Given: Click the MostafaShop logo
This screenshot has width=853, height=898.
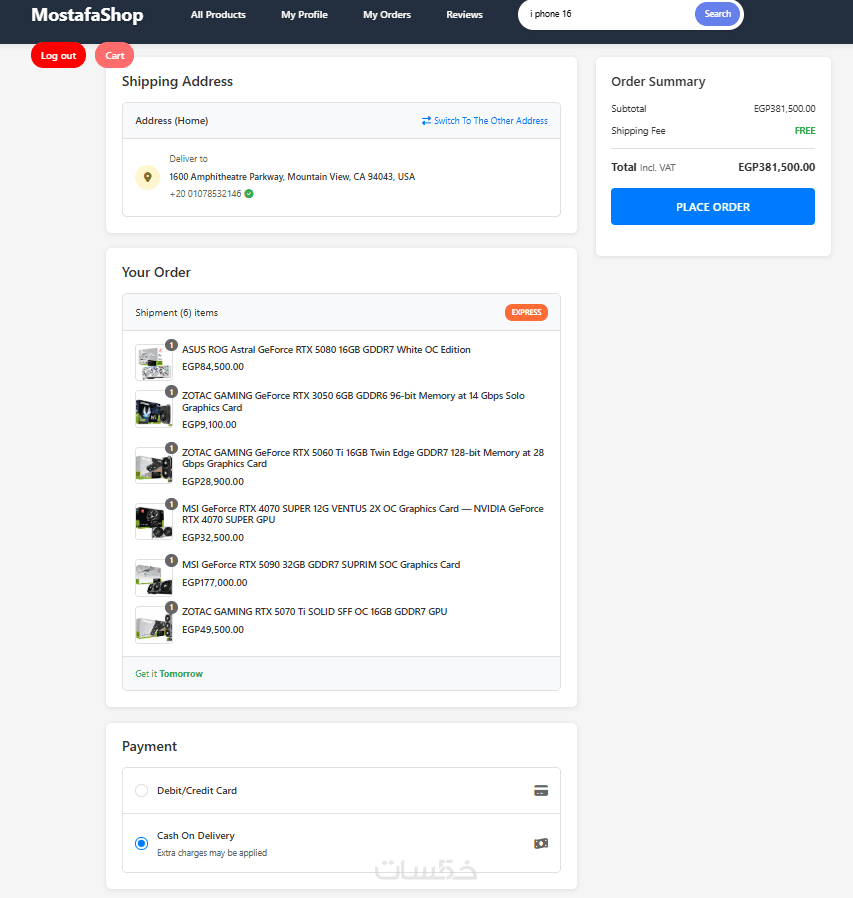Looking at the screenshot, I should point(87,15).
